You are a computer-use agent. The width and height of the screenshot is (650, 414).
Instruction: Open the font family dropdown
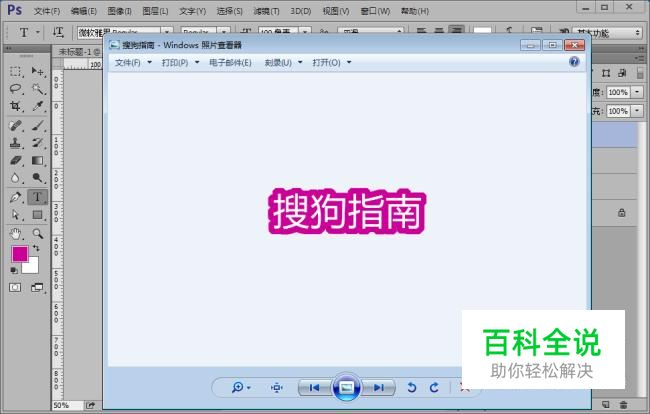pos(167,32)
